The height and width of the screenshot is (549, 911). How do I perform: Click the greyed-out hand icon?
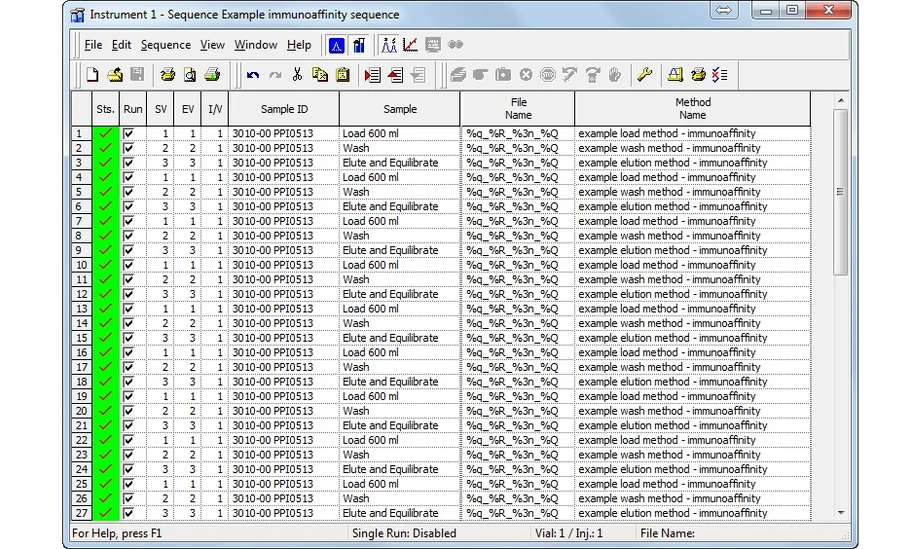[x=615, y=74]
